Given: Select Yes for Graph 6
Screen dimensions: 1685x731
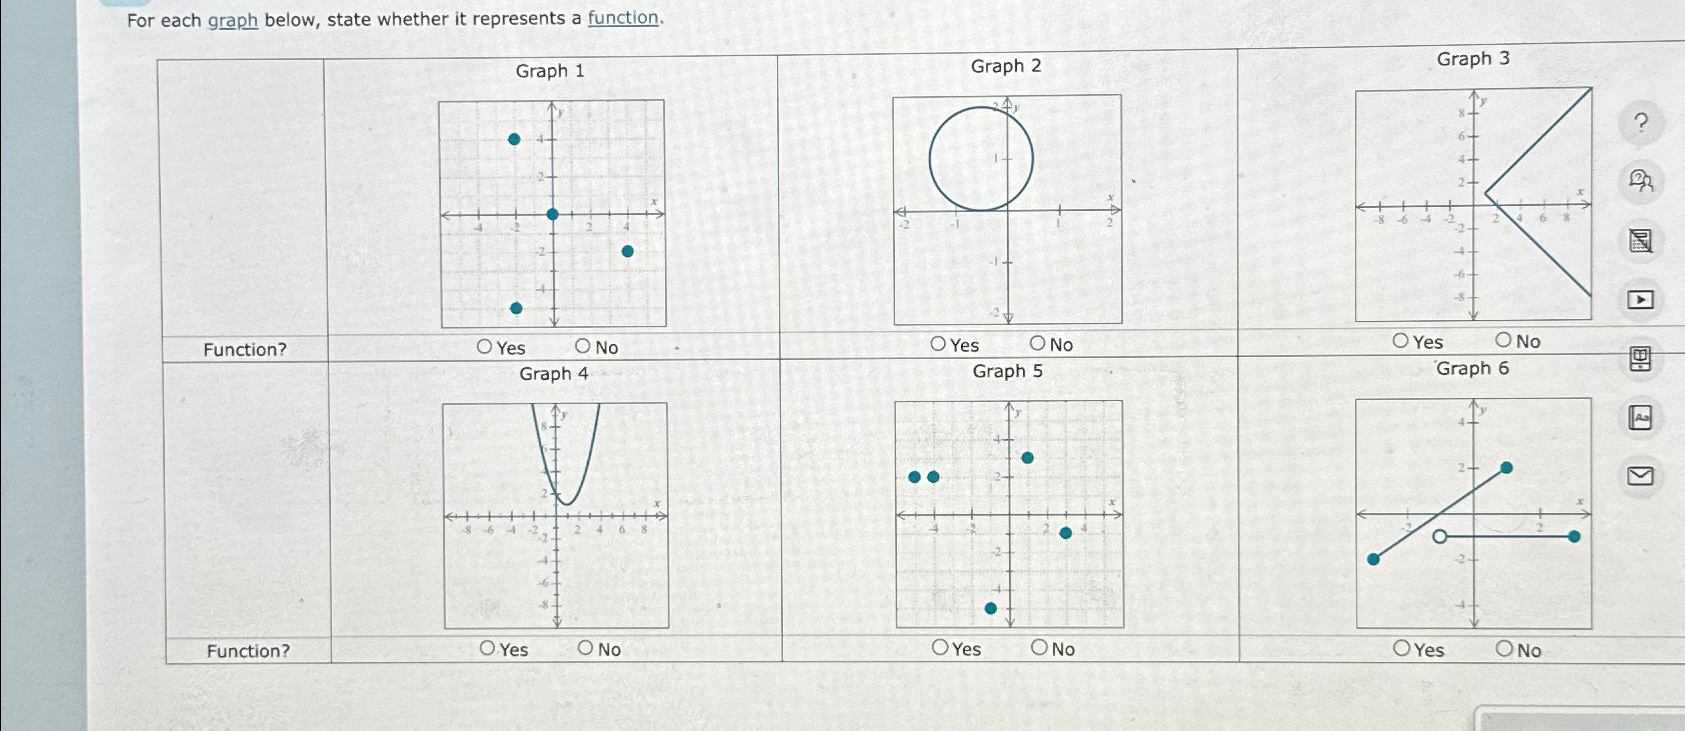Looking at the screenshot, I should coord(1404,650).
